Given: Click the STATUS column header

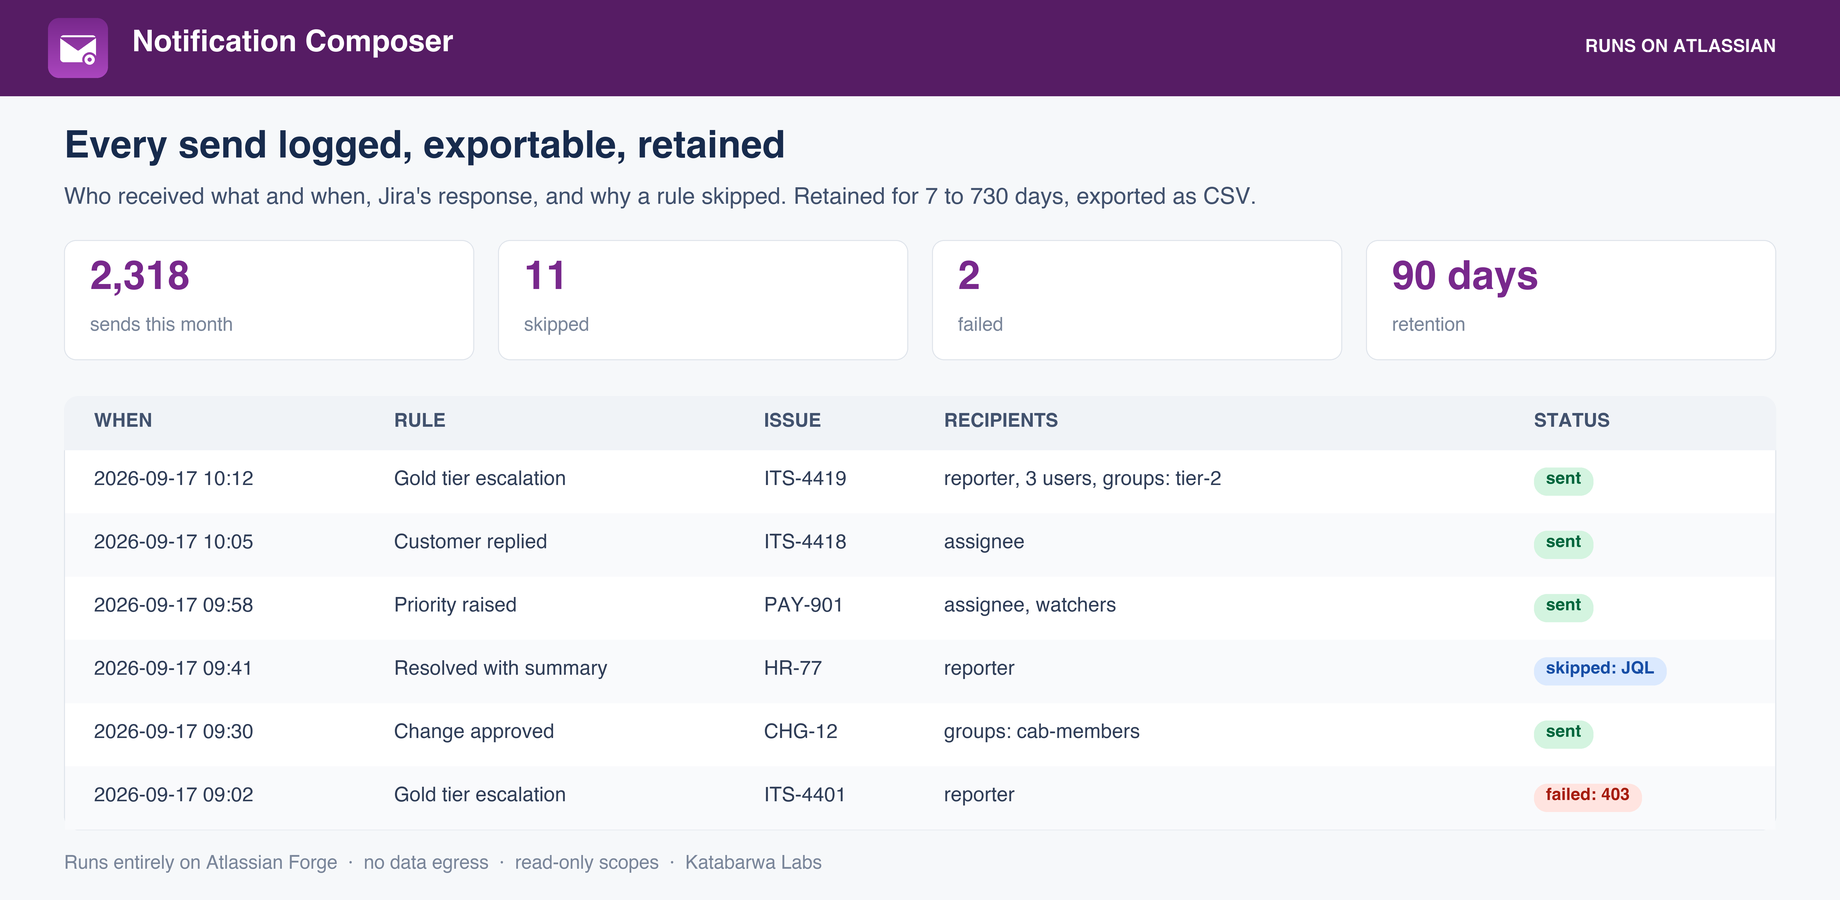Looking at the screenshot, I should 1572,421.
